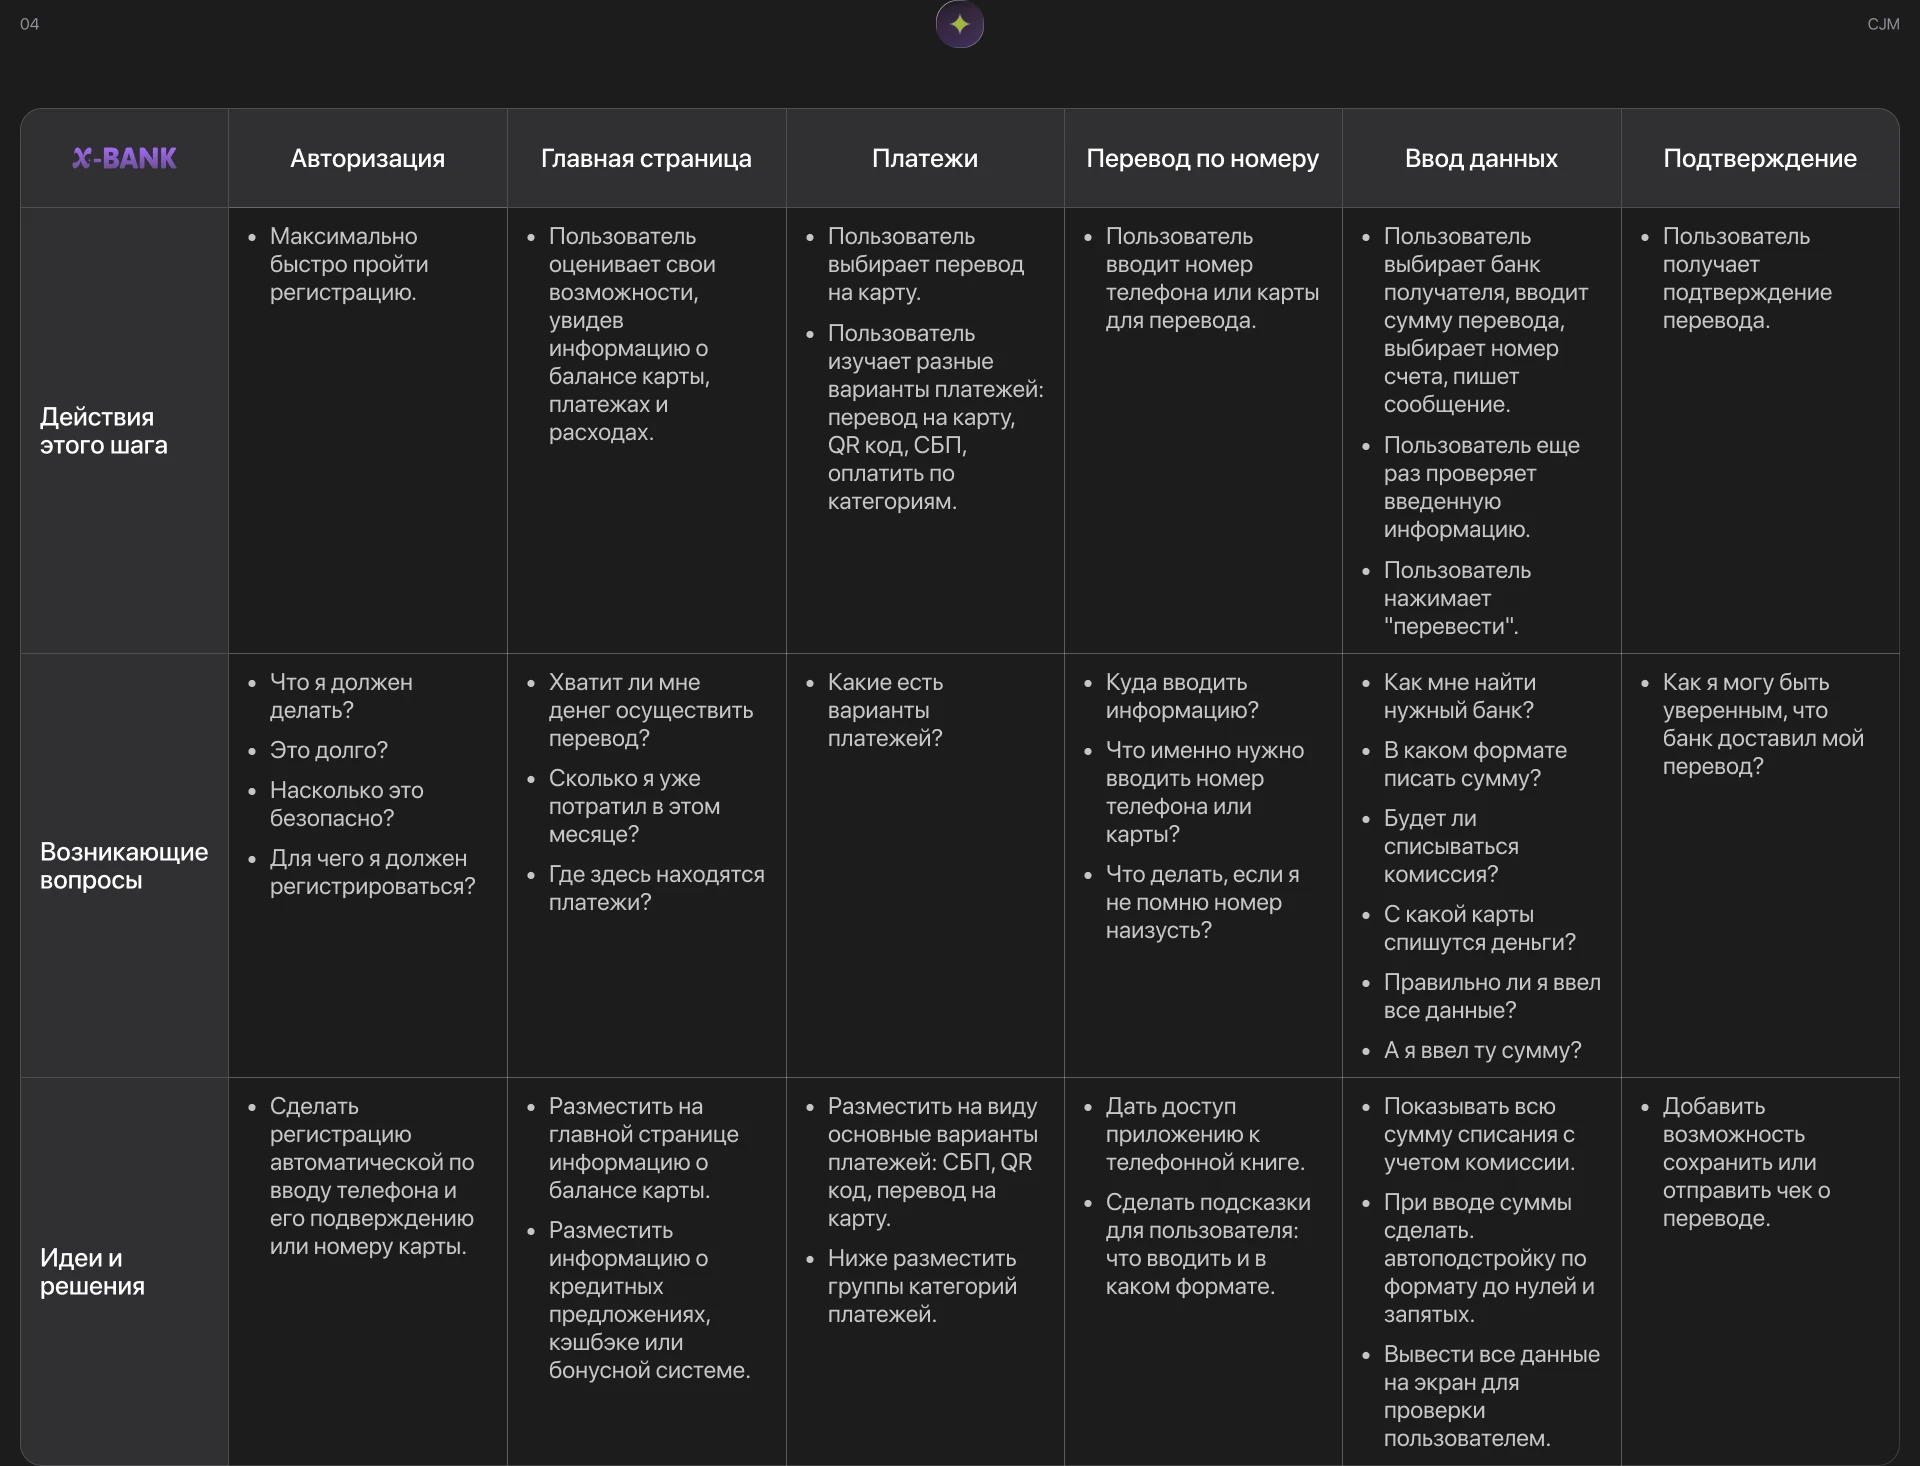Select the Подтверждение column header

[1759, 158]
